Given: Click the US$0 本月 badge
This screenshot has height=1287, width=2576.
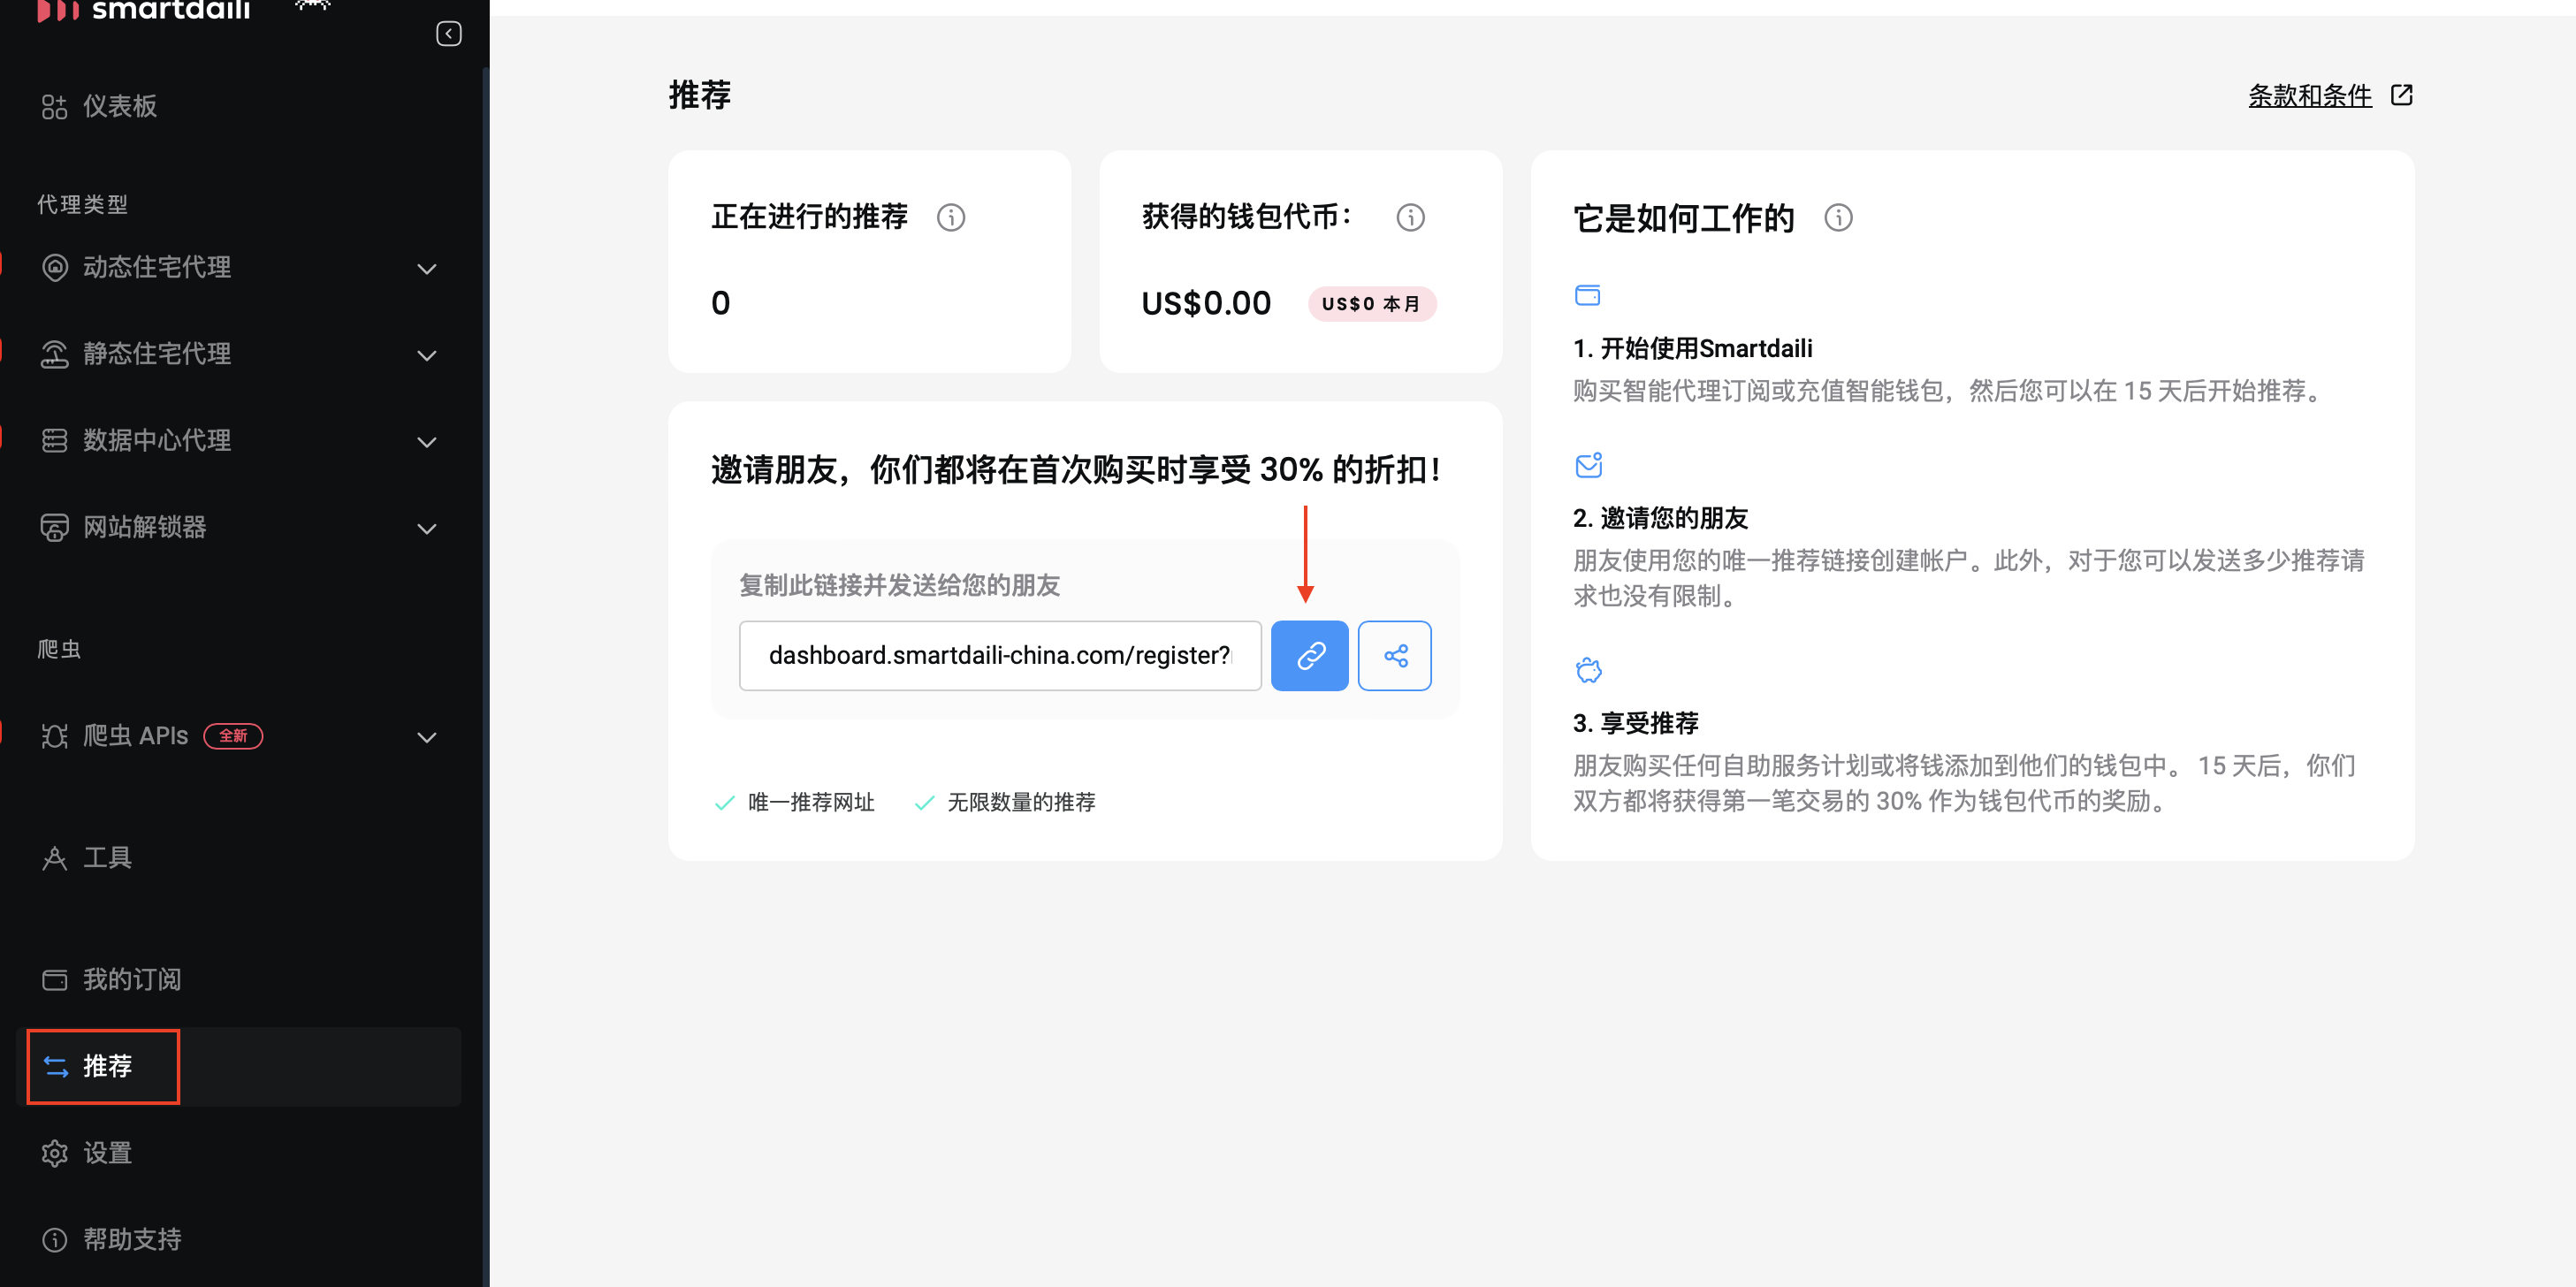Looking at the screenshot, I should click(1371, 304).
